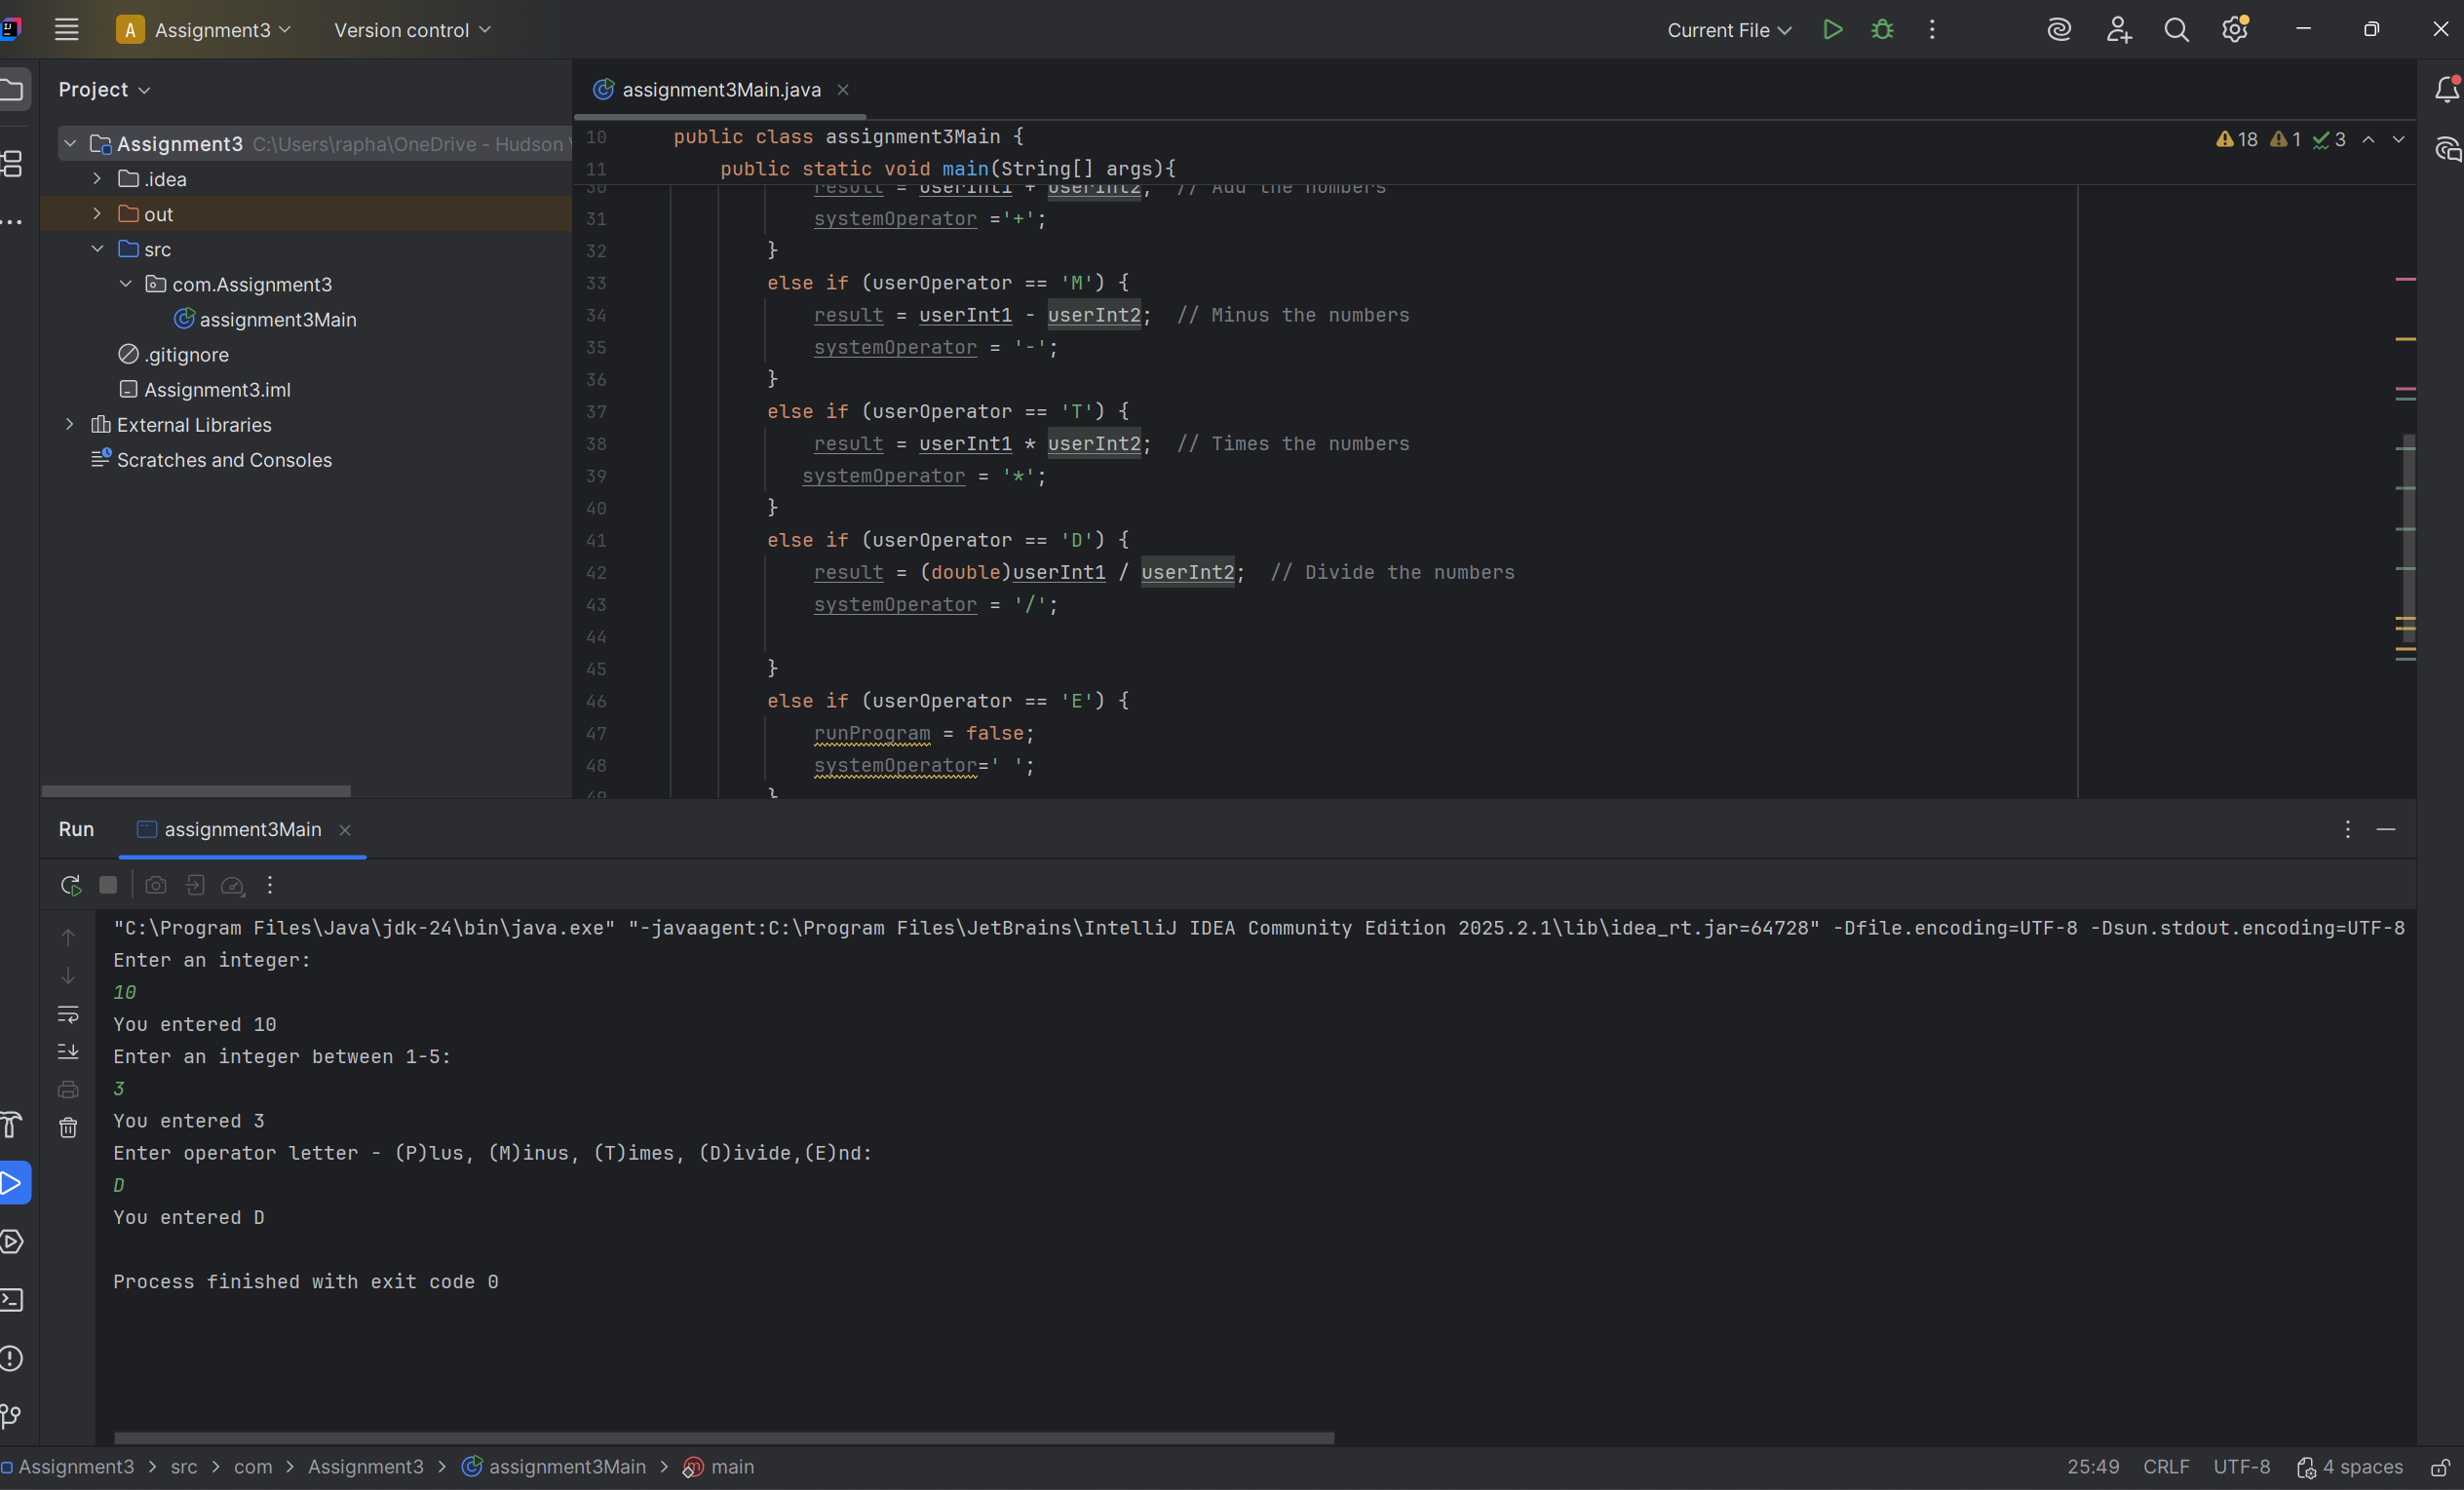Open IDE Settings gear icon
The width and height of the screenshot is (2464, 1490).
click(2234, 30)
